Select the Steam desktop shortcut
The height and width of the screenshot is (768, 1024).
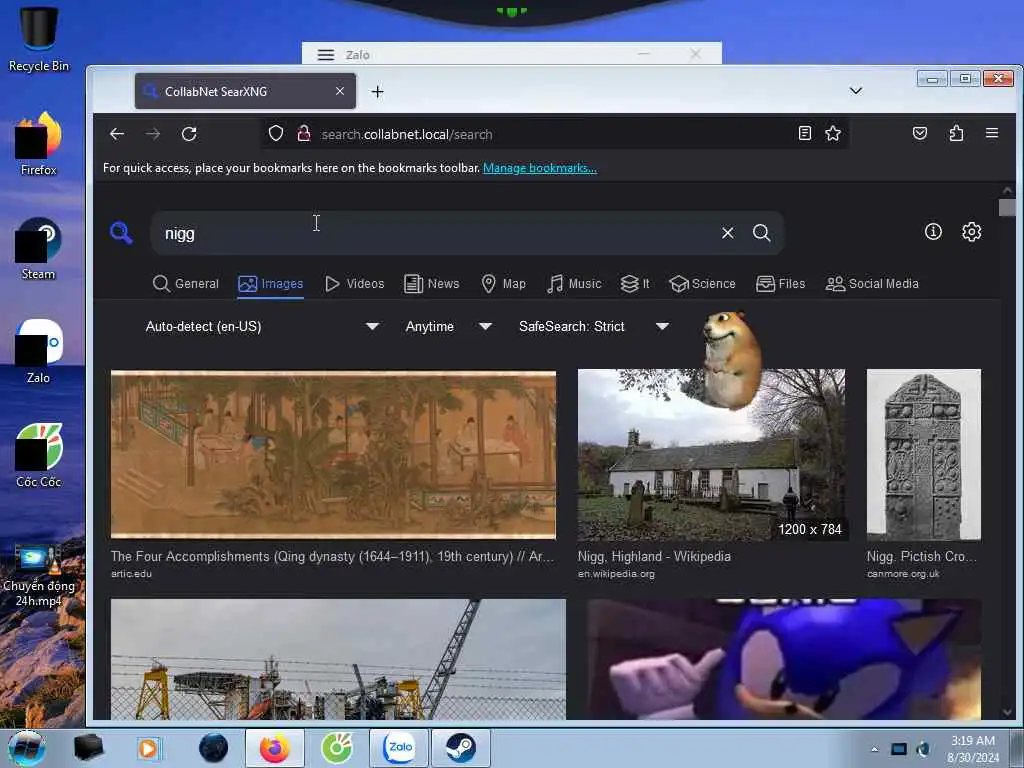tap(39, 248)
